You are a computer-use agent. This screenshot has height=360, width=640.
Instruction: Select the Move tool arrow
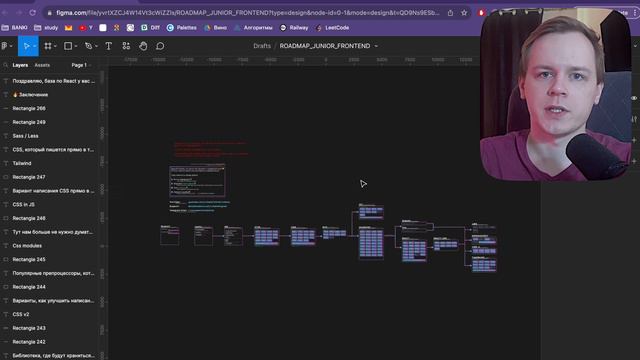pos(26,46)
